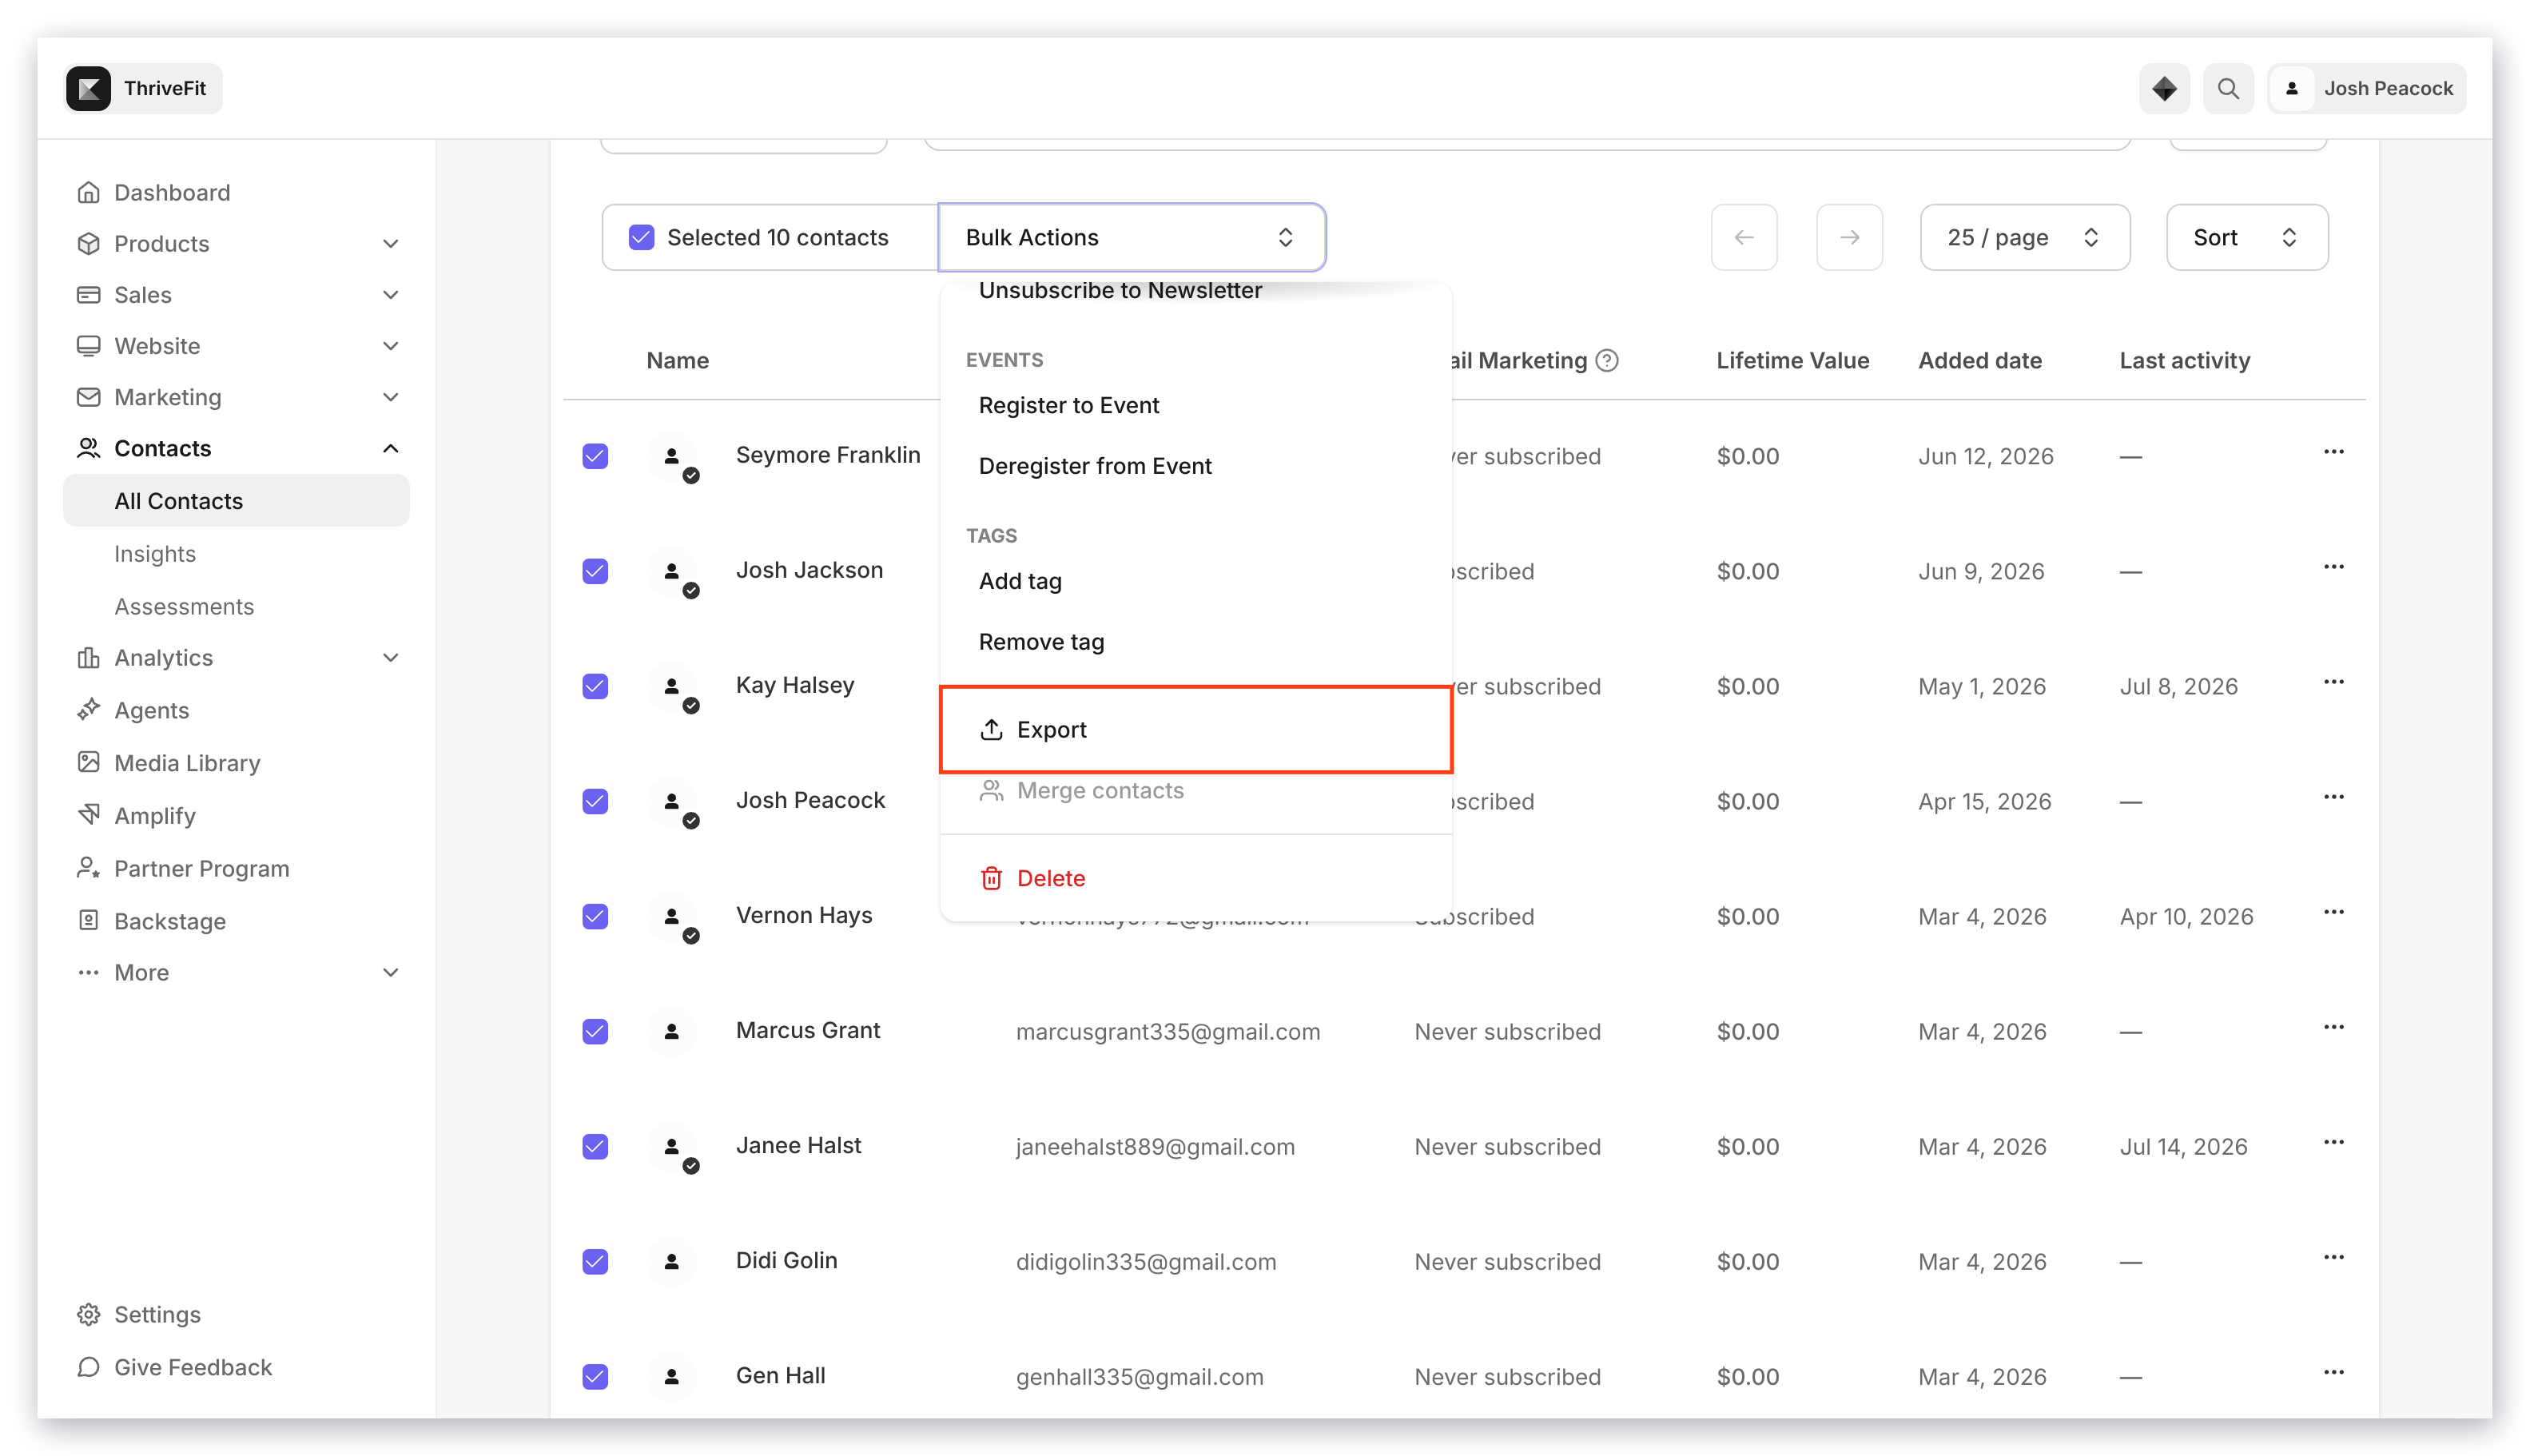This screenshot has width=2530, height=1456.
Task: Click the Josh Peacock profile avatar icon
Action: 2292,88
